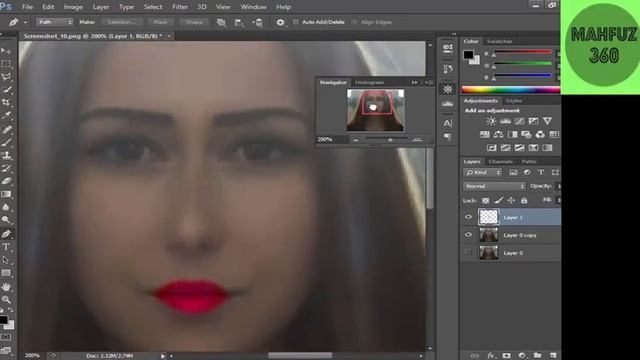This screenshot has width=640, height=360.
Task: Open the blend mode Normal dropdown
Action: [x=494, y=186]
